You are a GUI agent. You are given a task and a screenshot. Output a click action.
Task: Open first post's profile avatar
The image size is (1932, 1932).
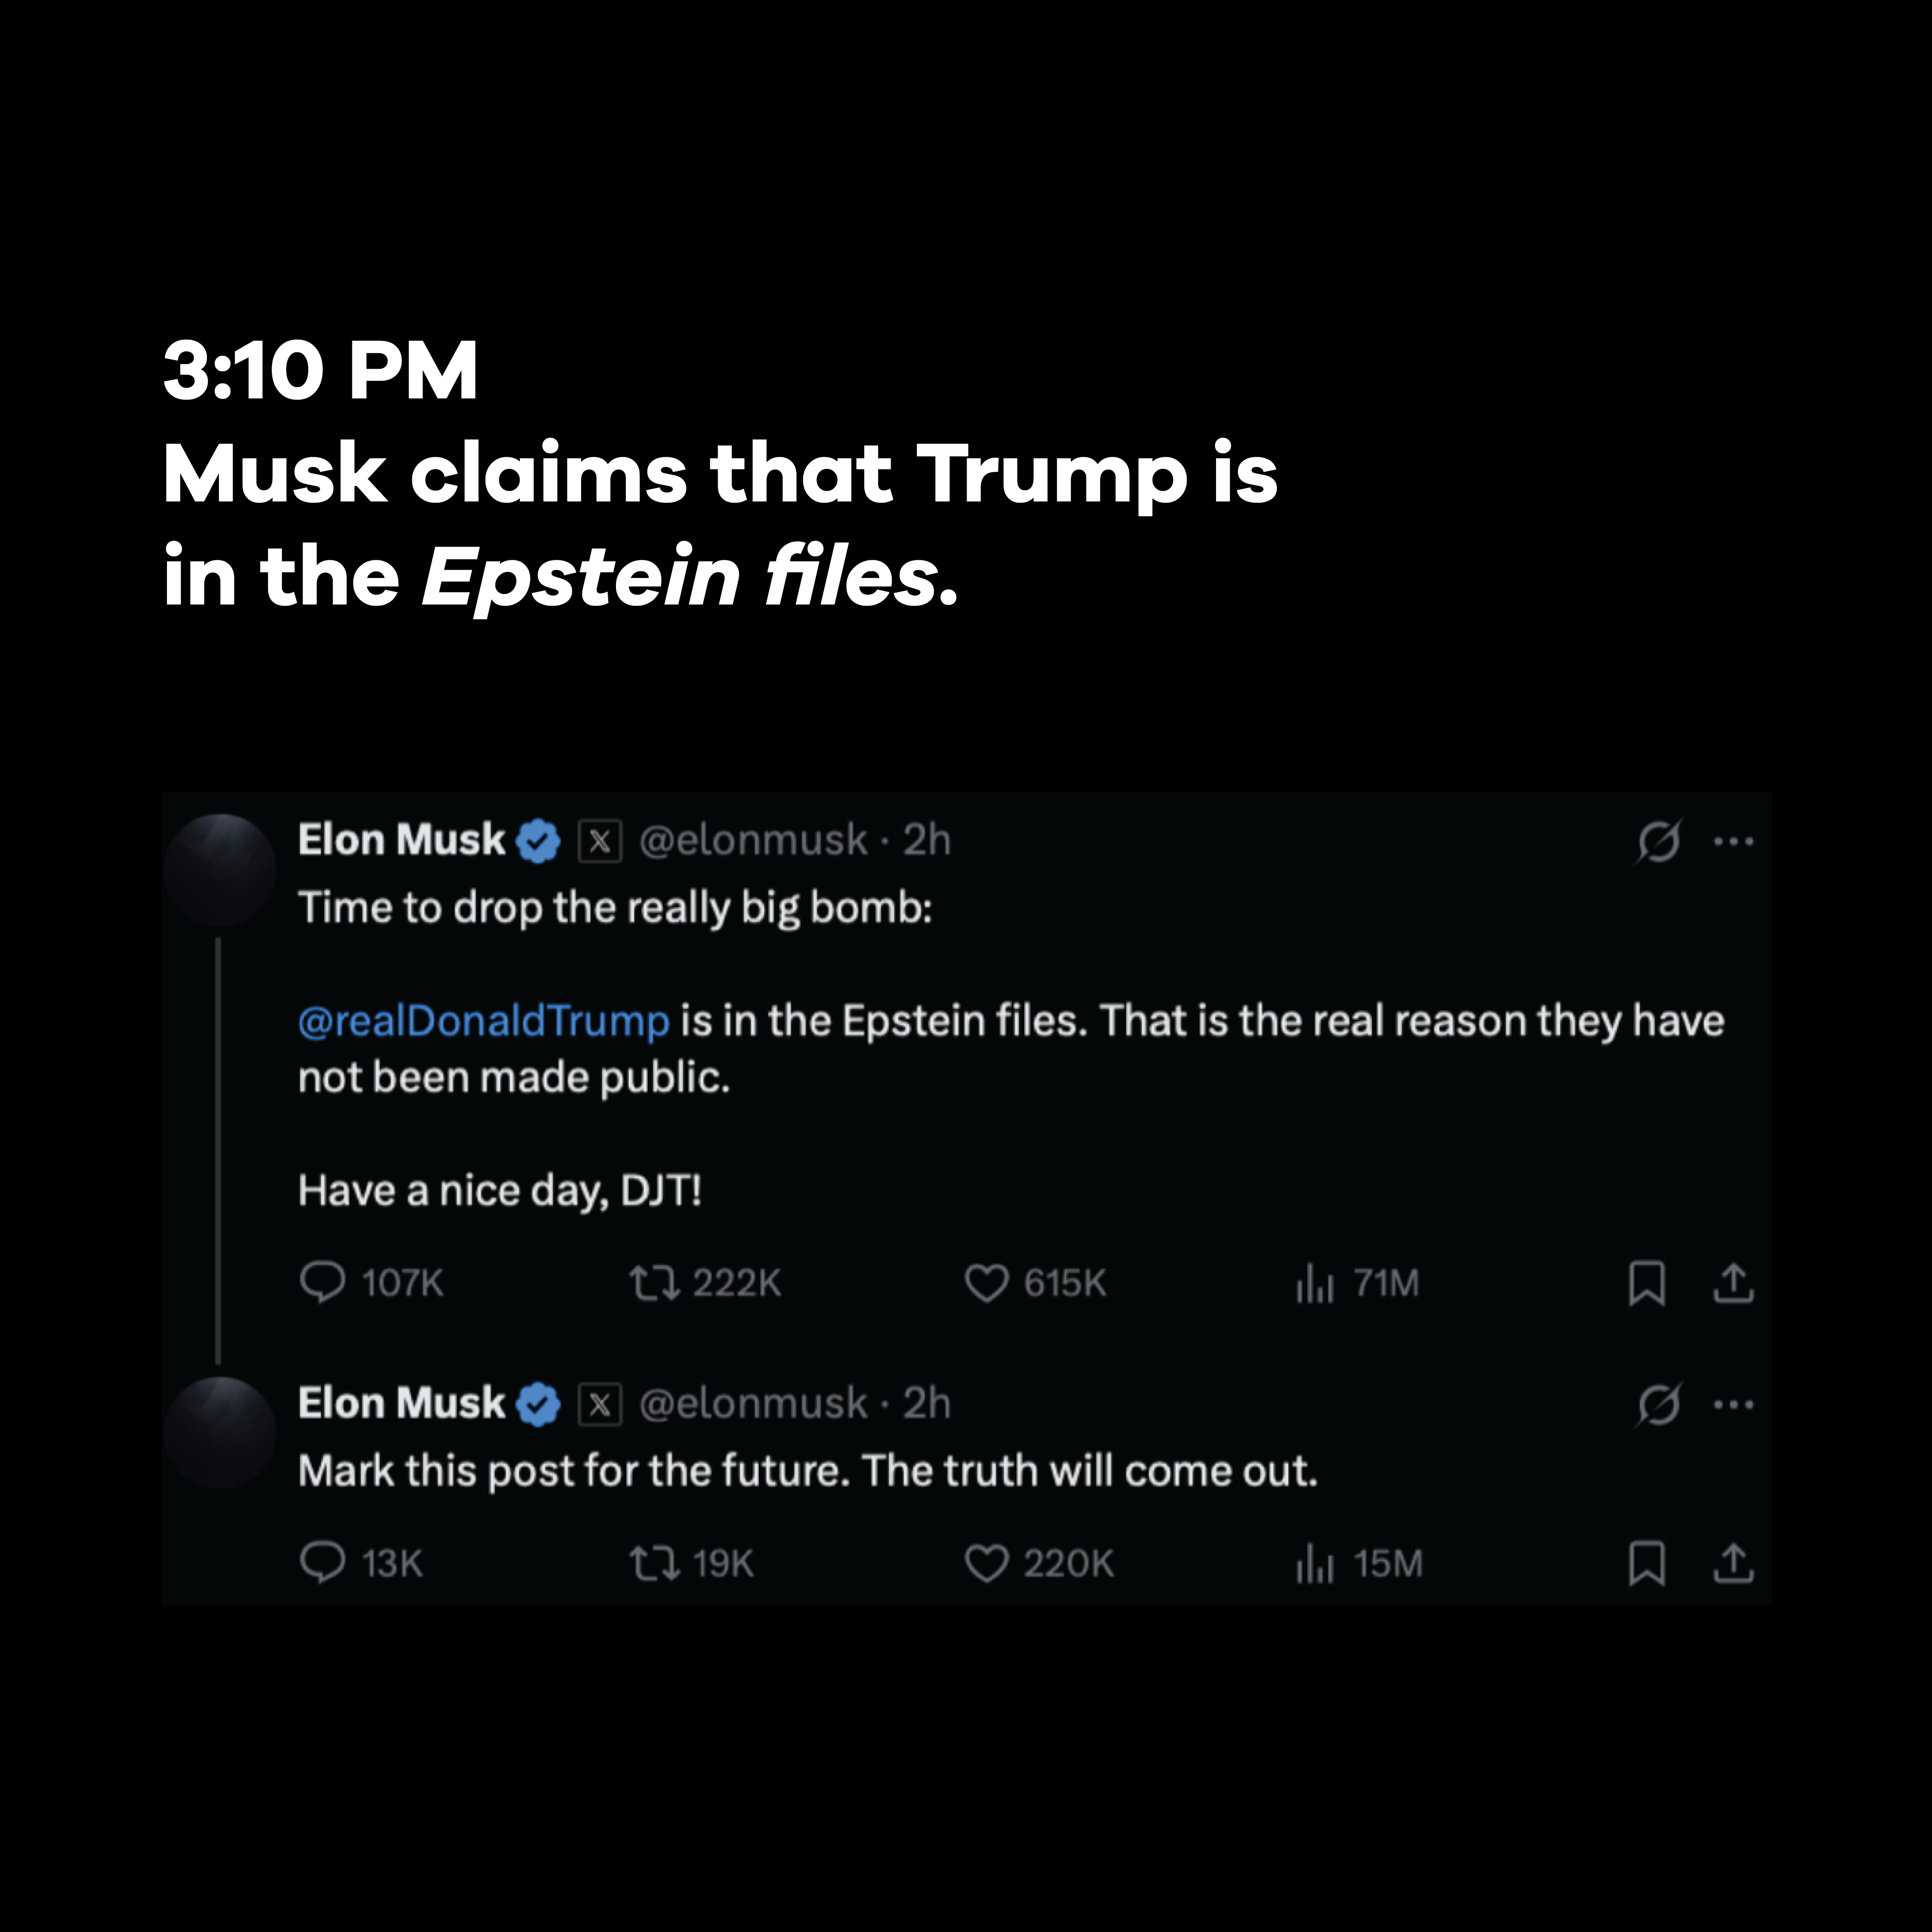[221, 868]
